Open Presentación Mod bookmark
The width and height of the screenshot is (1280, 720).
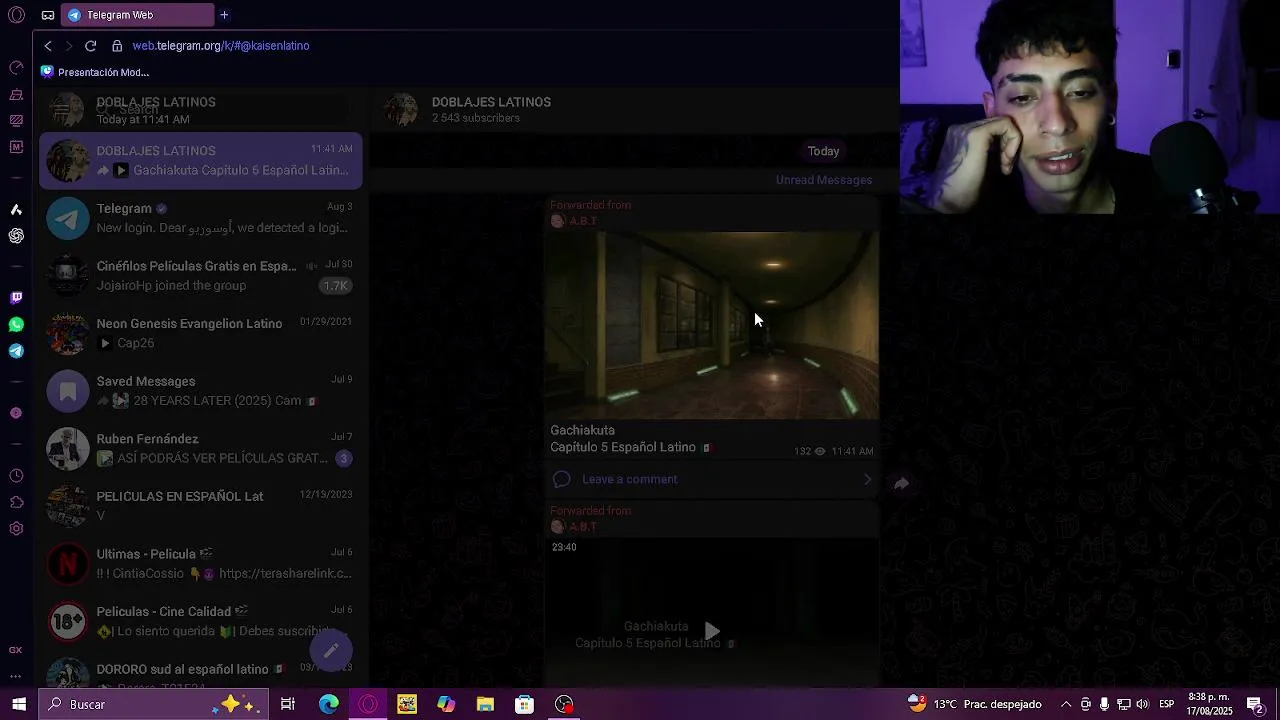pos(95,72)
